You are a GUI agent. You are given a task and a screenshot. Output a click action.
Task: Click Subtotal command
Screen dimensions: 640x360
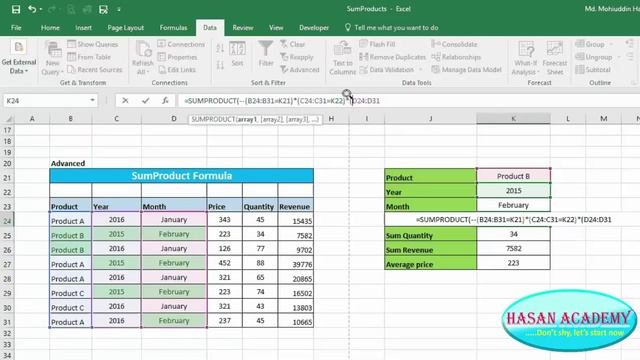[x=593, y=69]
